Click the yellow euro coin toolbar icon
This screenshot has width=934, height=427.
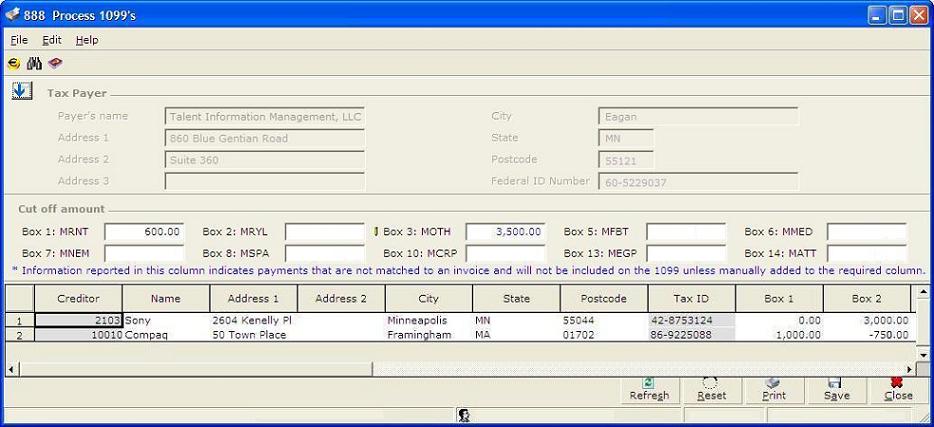pos(14,63)
